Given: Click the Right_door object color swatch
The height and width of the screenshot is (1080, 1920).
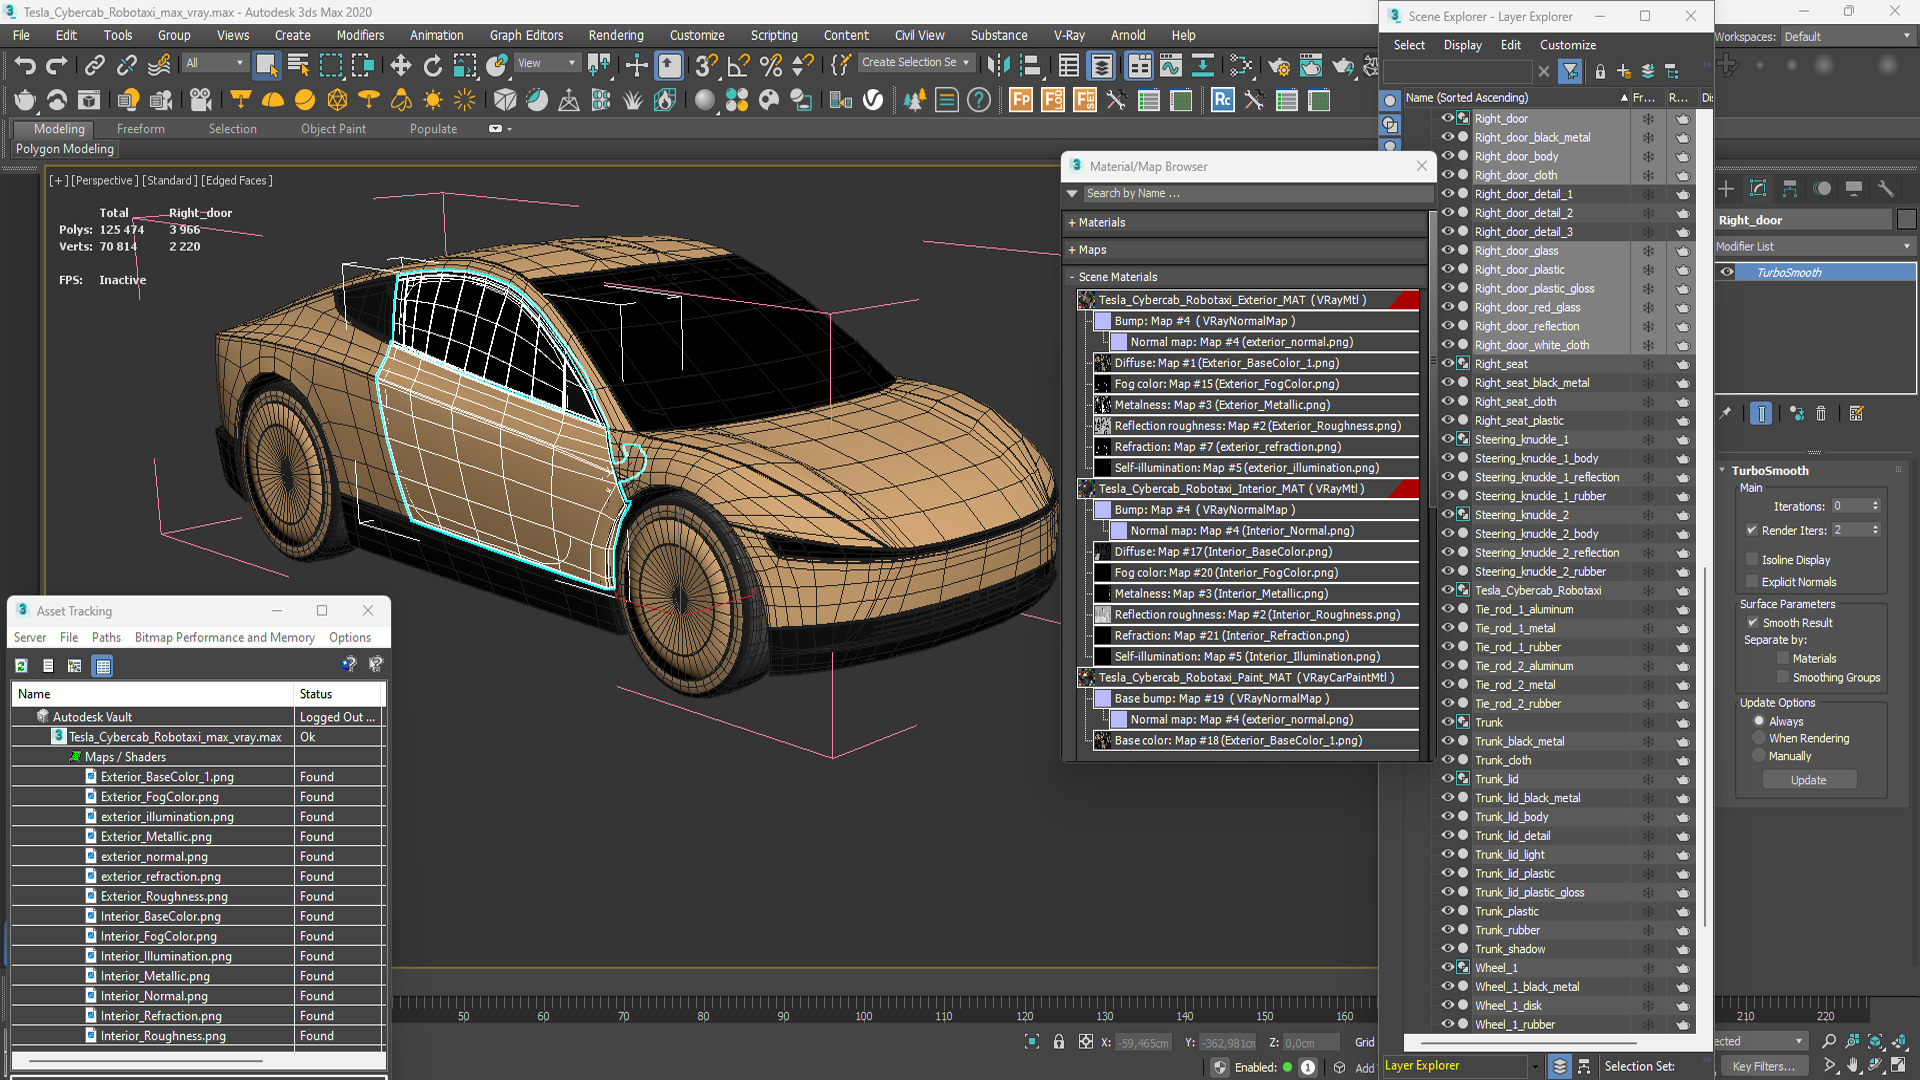Looking at the screenshot, I should 1906,220.
